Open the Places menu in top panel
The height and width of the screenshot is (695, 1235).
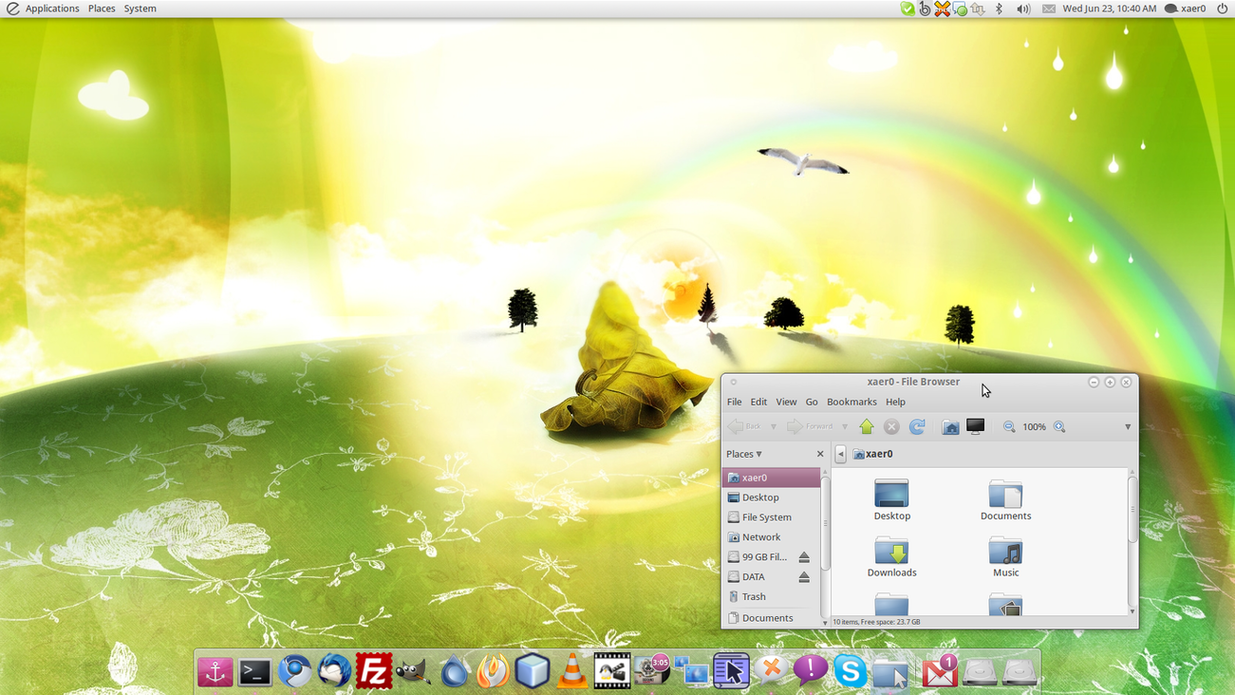(101, 9)
